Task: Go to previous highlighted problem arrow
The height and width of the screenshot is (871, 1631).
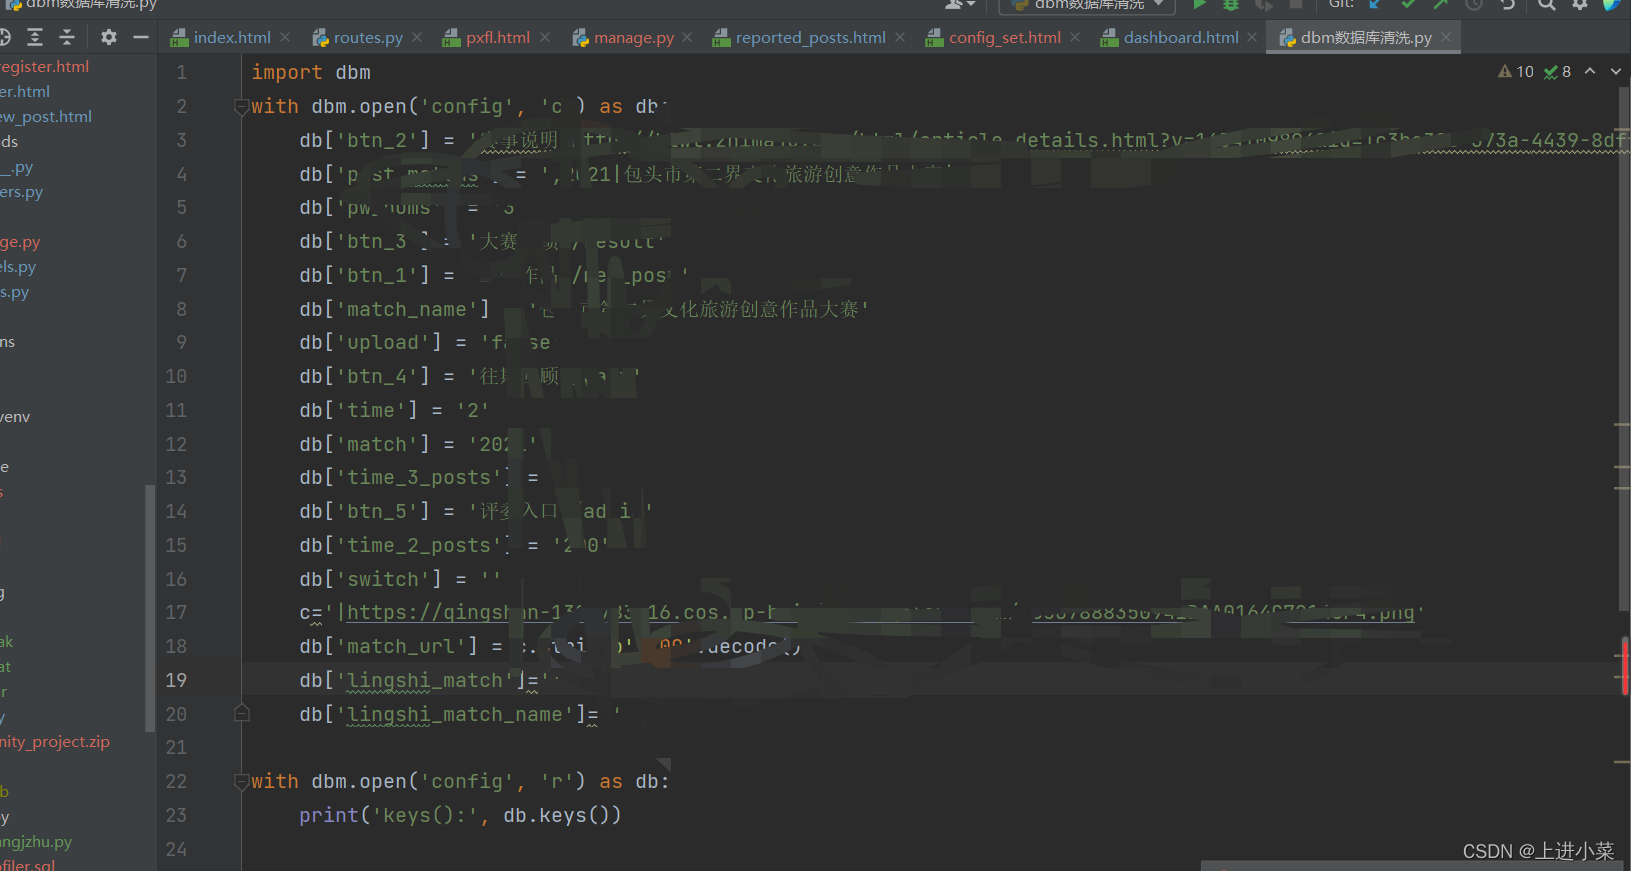Action: point(1590,72)
